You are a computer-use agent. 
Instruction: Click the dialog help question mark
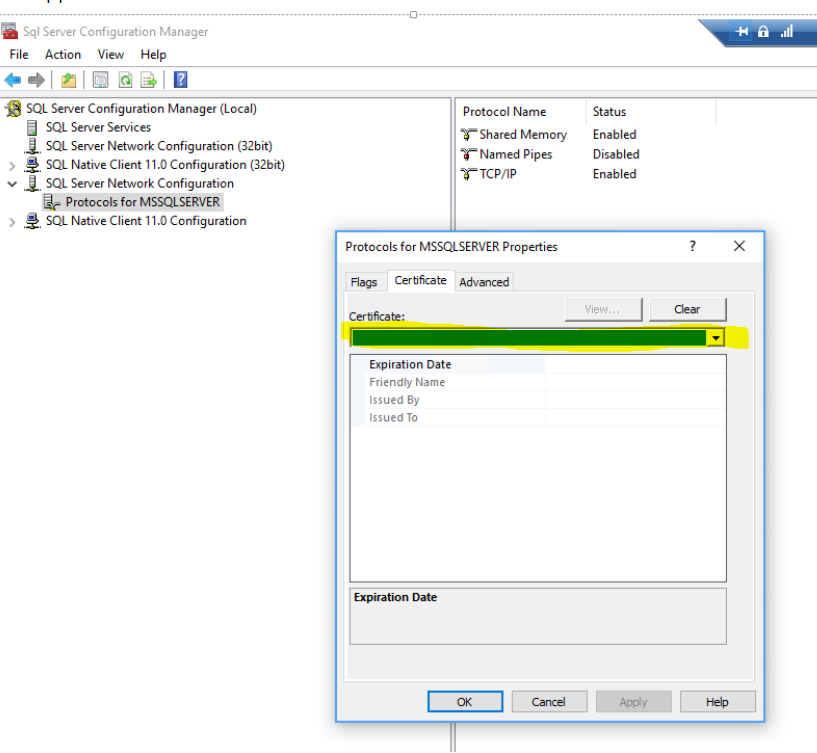pyautogui.click(x=692, y=246)
